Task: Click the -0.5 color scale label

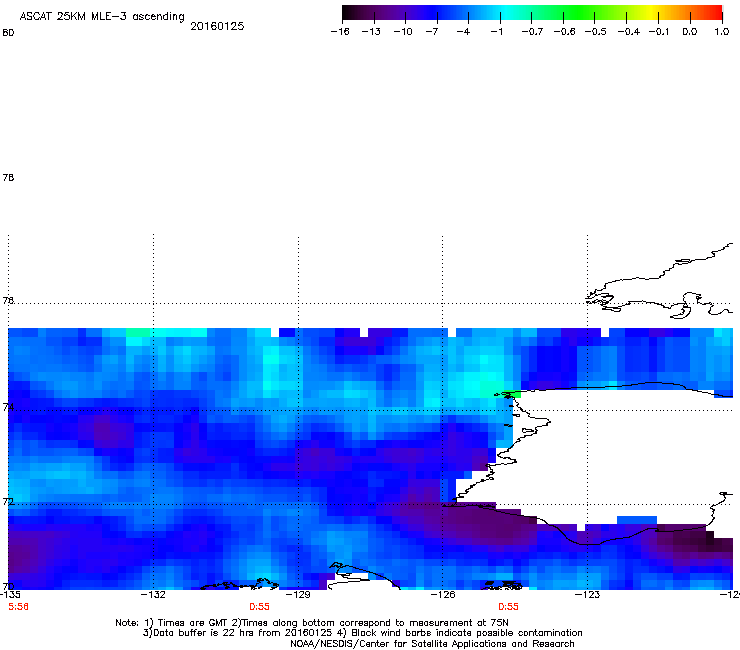Action: [596, 32]
